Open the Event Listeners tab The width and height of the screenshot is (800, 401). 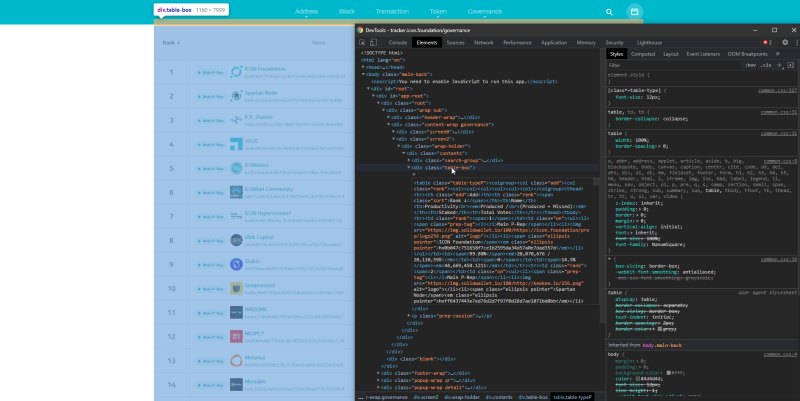[703, 54]
